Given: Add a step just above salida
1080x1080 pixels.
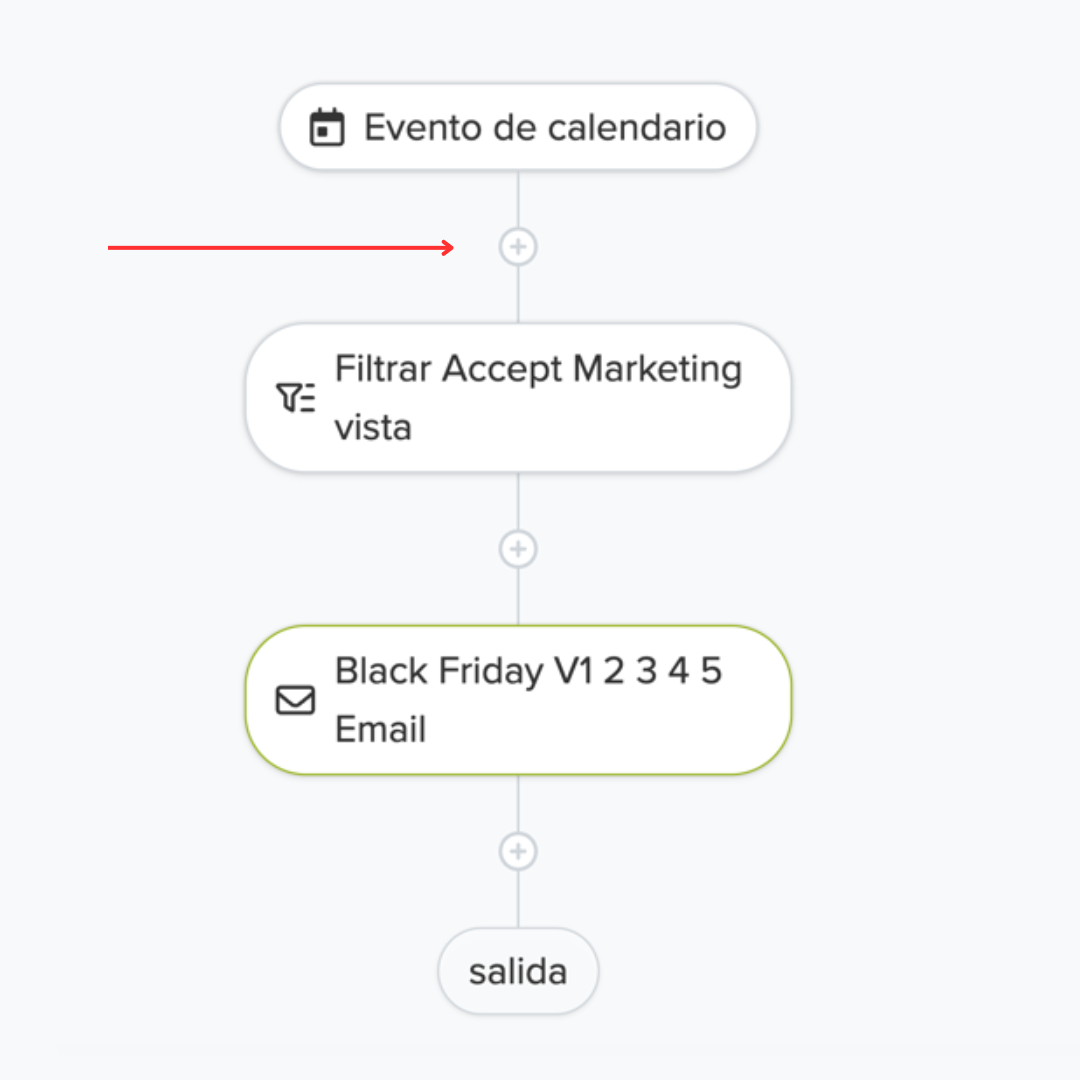Looking at the screenshot, I should (x=518, y=851).
